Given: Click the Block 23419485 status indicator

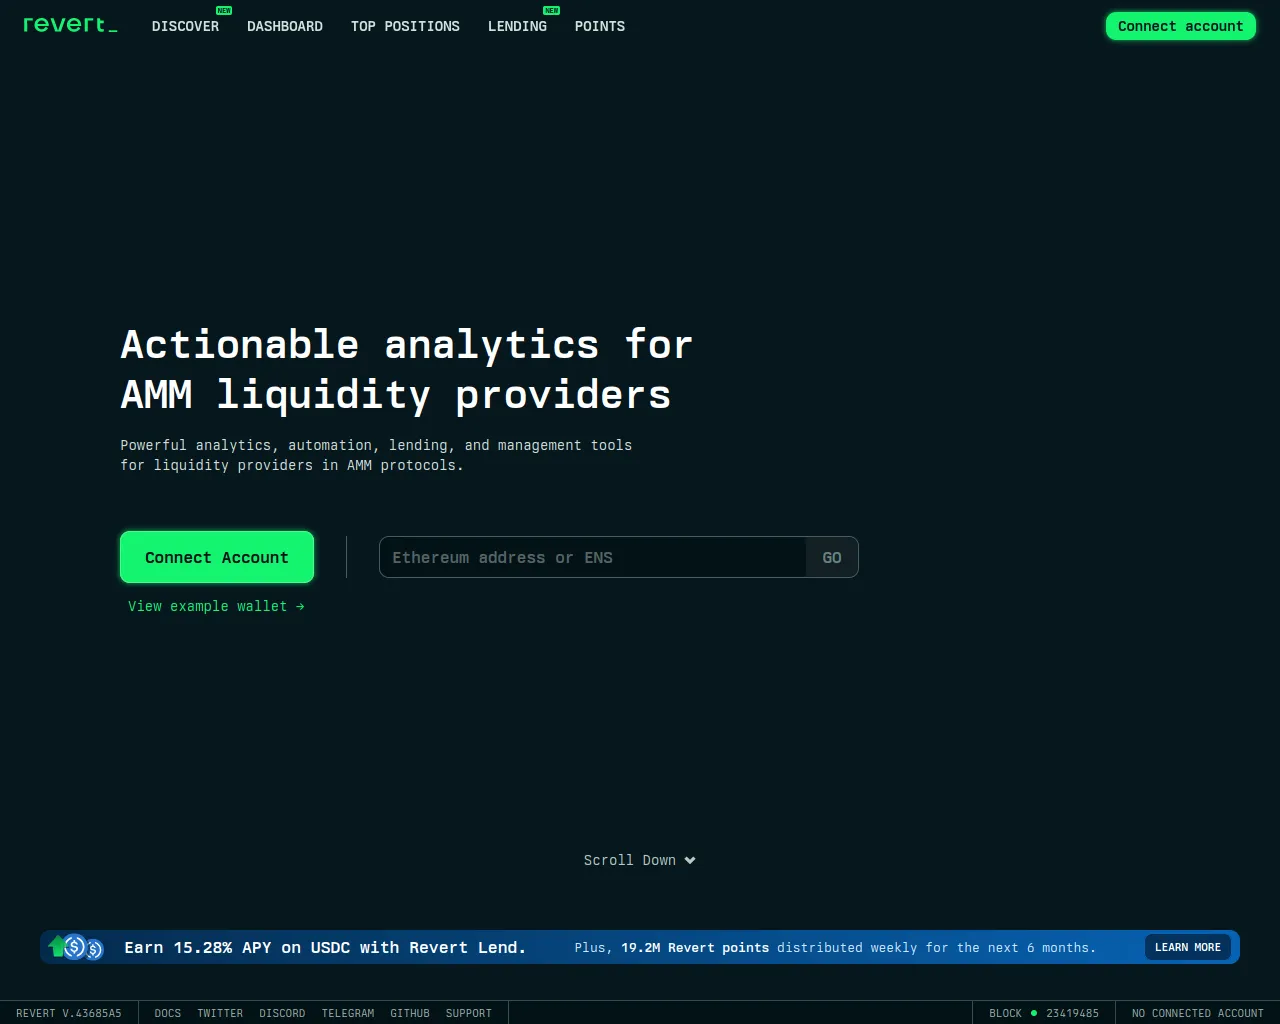Looking at the screenshot, I should click(1044, 1013).
